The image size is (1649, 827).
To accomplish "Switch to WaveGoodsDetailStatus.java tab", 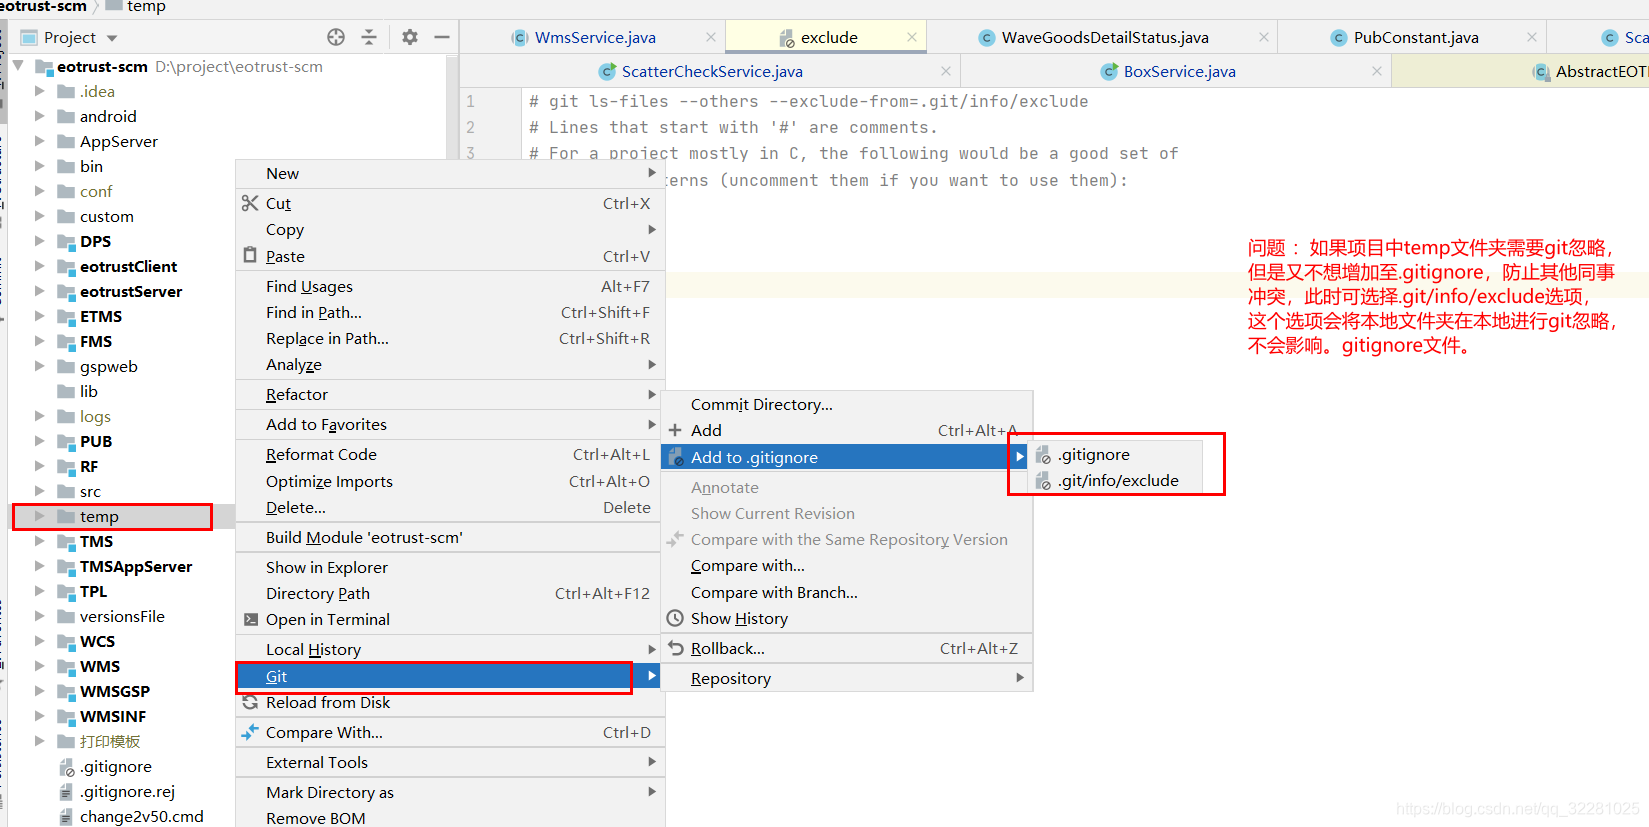I will 1105,37.
